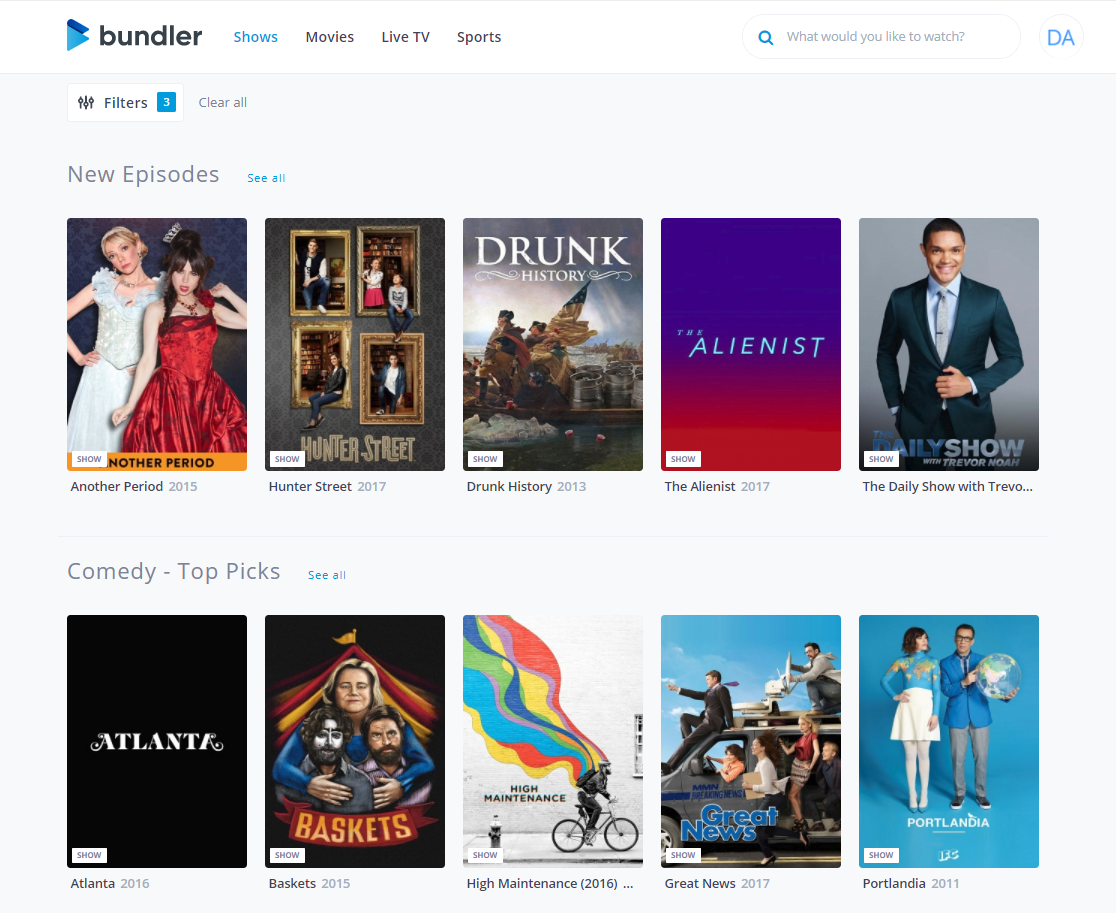Click The Daily Show with Trevor Noah title
Image resolution: width=1116 pixels, height=913 pixels.
pyautogui.click(x=947, y=486)
